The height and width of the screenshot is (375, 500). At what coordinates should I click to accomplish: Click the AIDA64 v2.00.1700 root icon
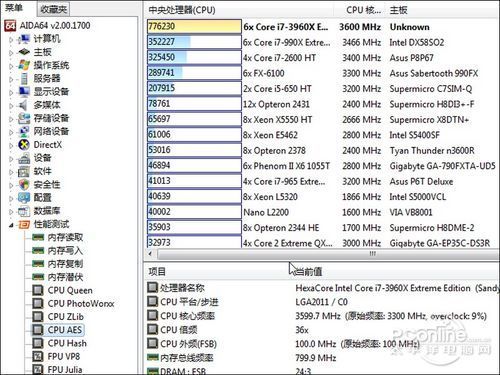10,26
